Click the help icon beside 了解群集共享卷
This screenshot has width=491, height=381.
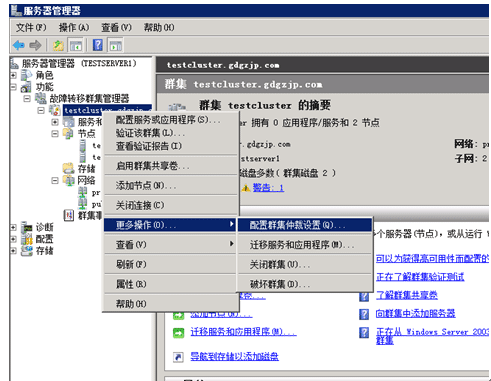(364, 296)
